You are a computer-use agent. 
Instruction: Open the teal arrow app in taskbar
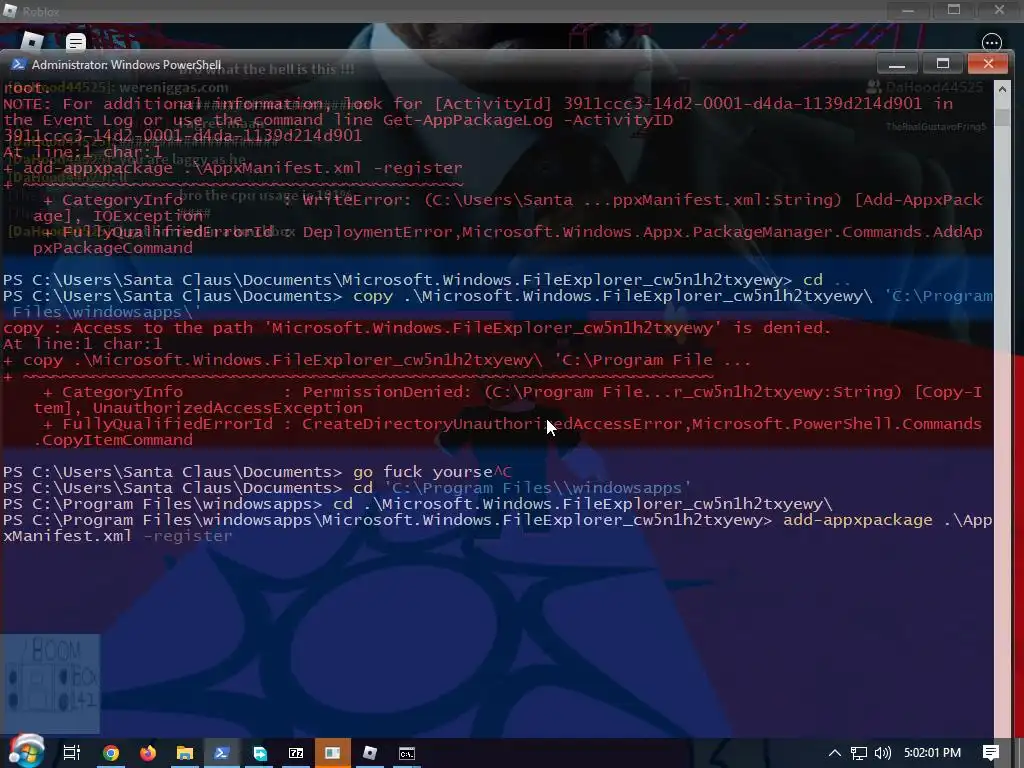(260, 753)
